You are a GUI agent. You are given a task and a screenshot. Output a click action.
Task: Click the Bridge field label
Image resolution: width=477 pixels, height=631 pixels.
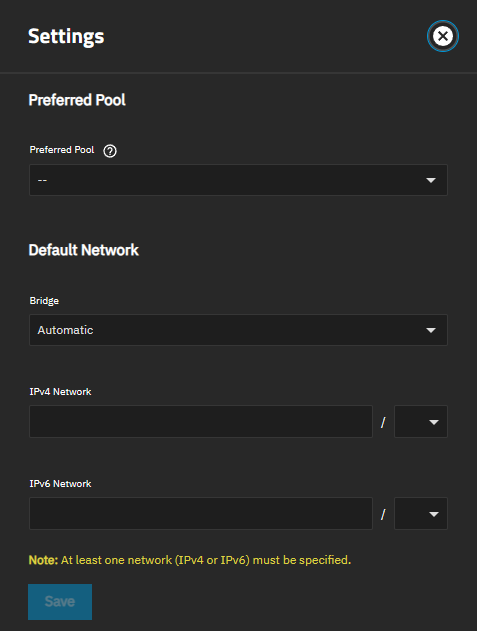click(44, 301)
